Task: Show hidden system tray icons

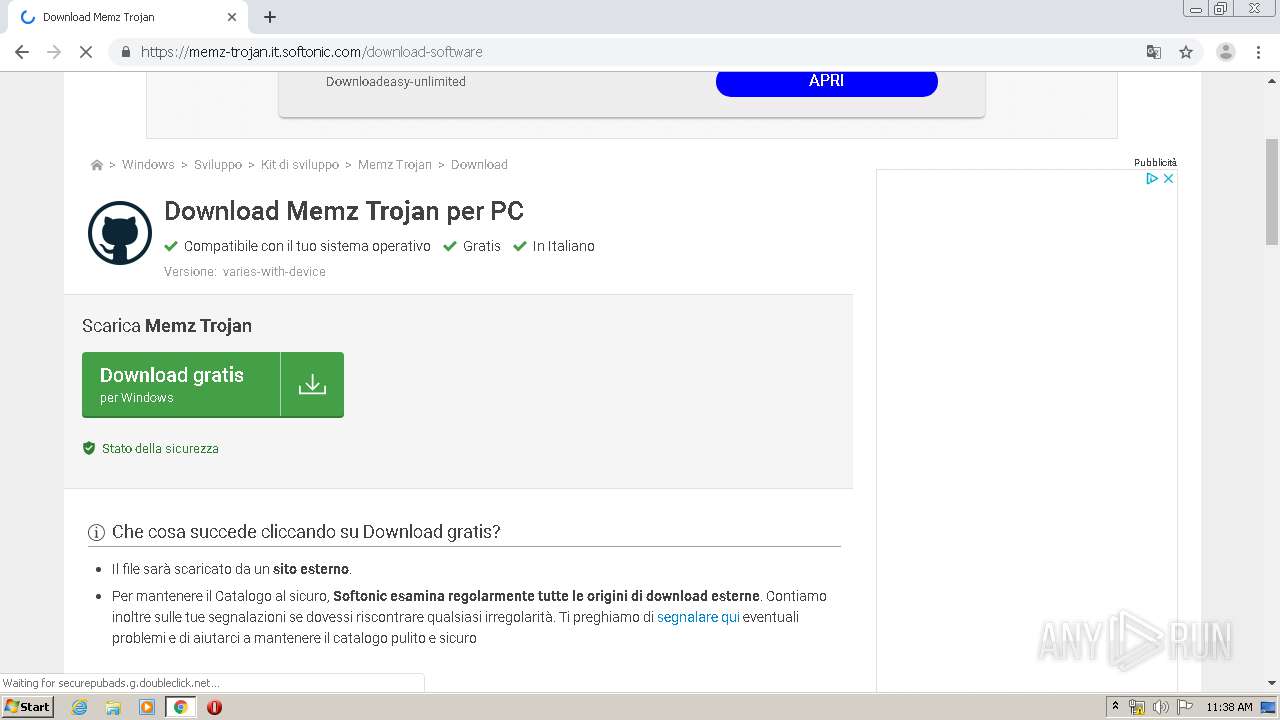Action: coord(1116,707)
